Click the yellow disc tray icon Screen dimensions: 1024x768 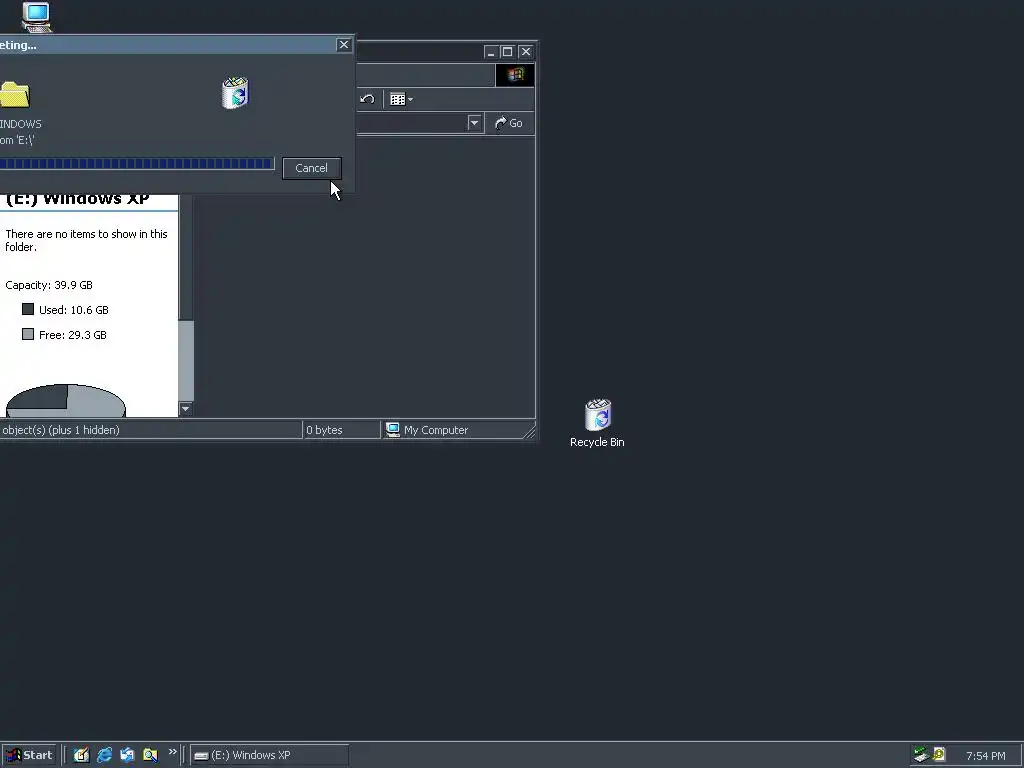[x=939, y=754]
